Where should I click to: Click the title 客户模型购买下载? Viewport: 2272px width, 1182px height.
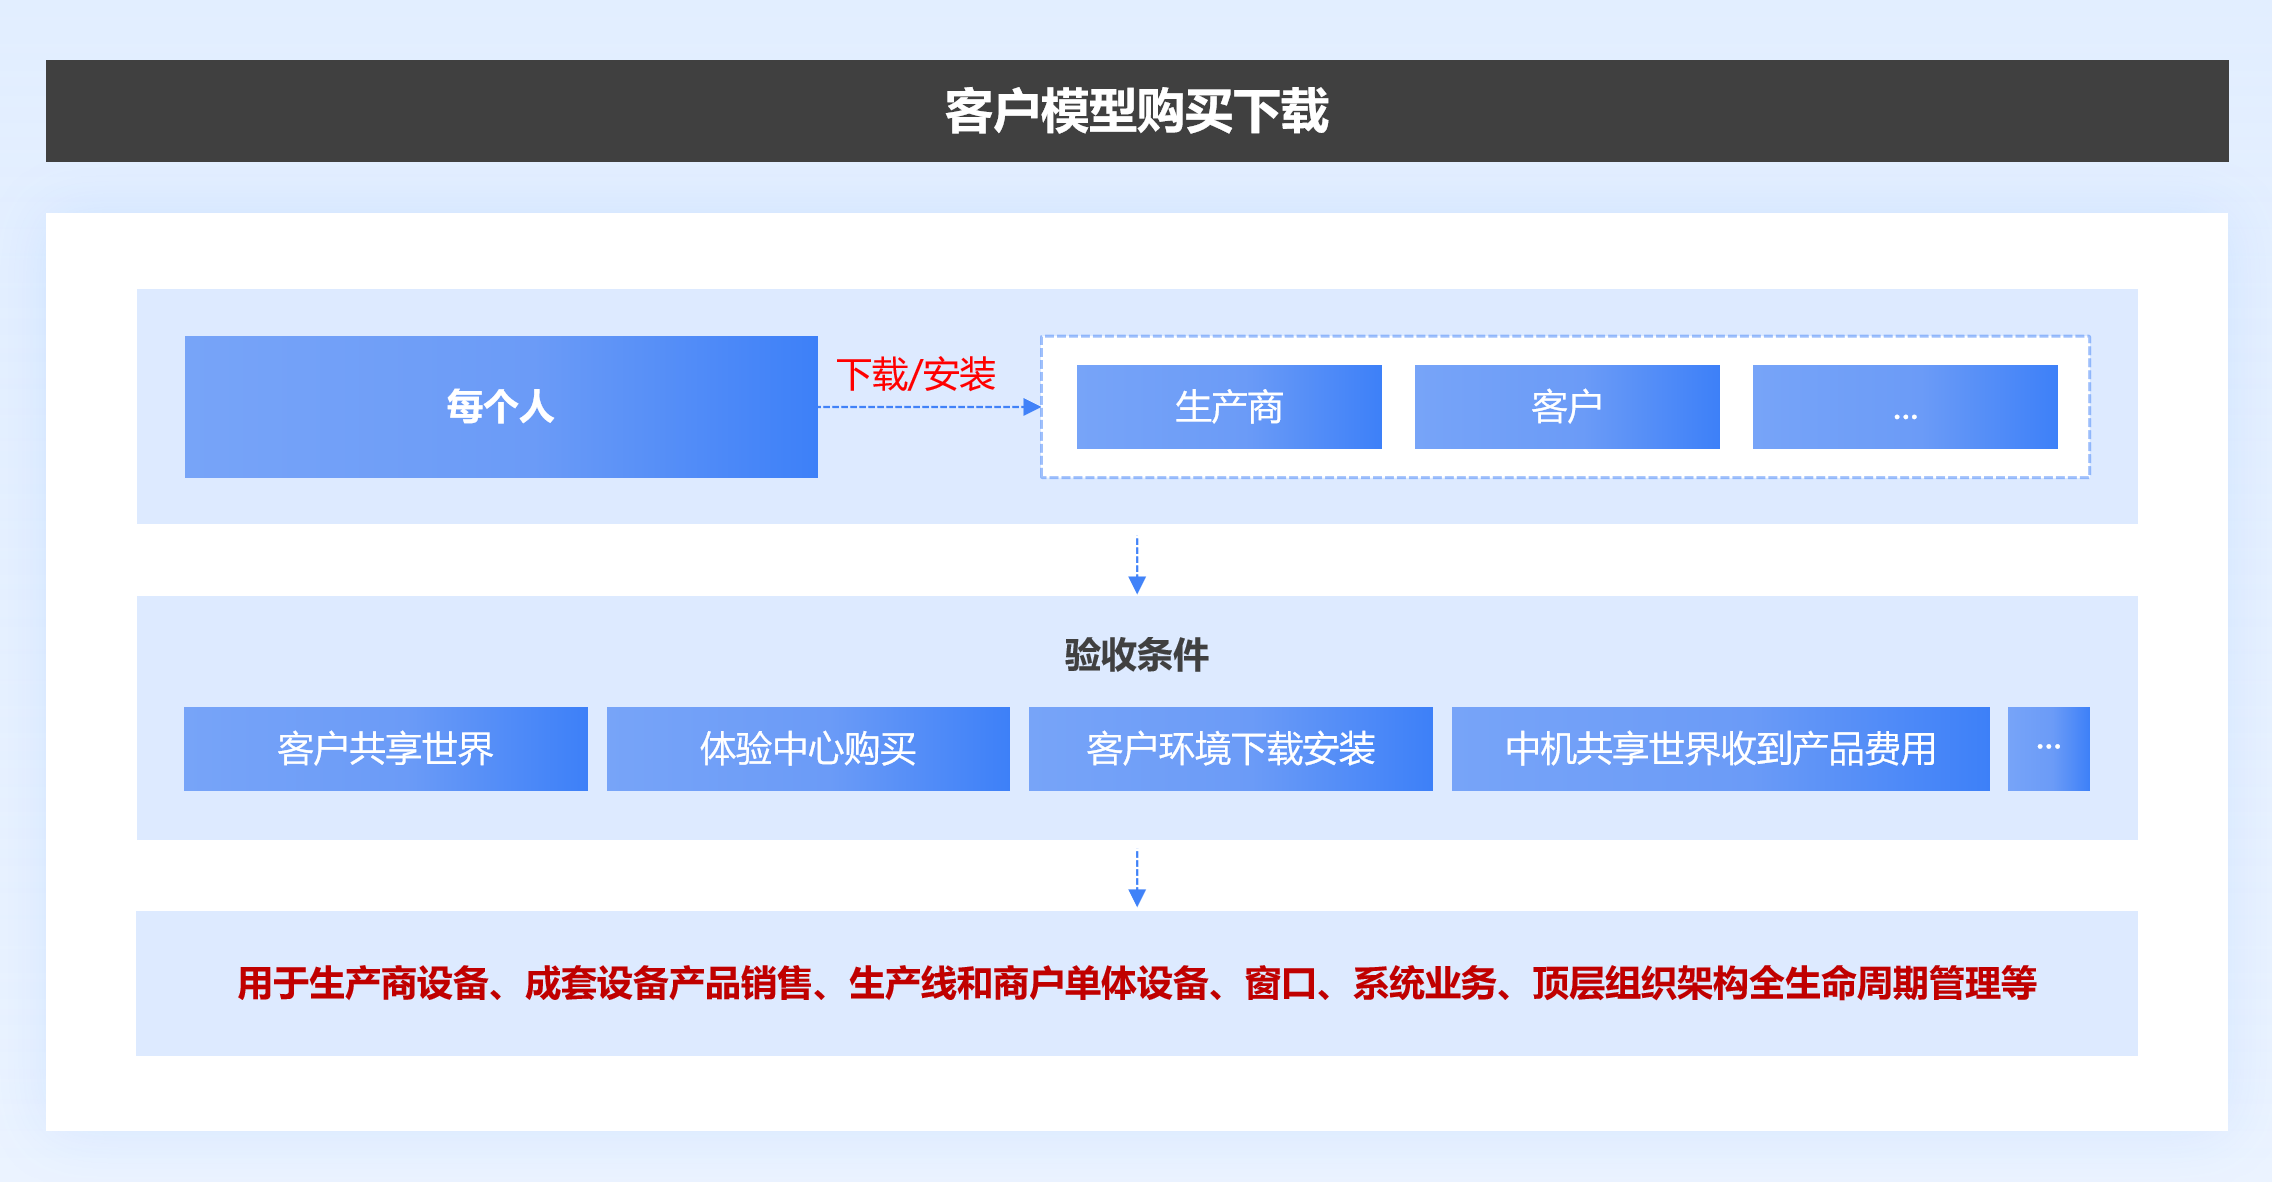(1136, 111)
